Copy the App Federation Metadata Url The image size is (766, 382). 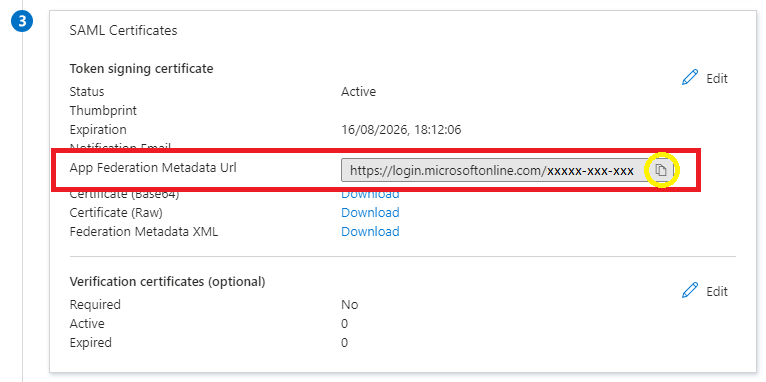[x=661, y=170]
